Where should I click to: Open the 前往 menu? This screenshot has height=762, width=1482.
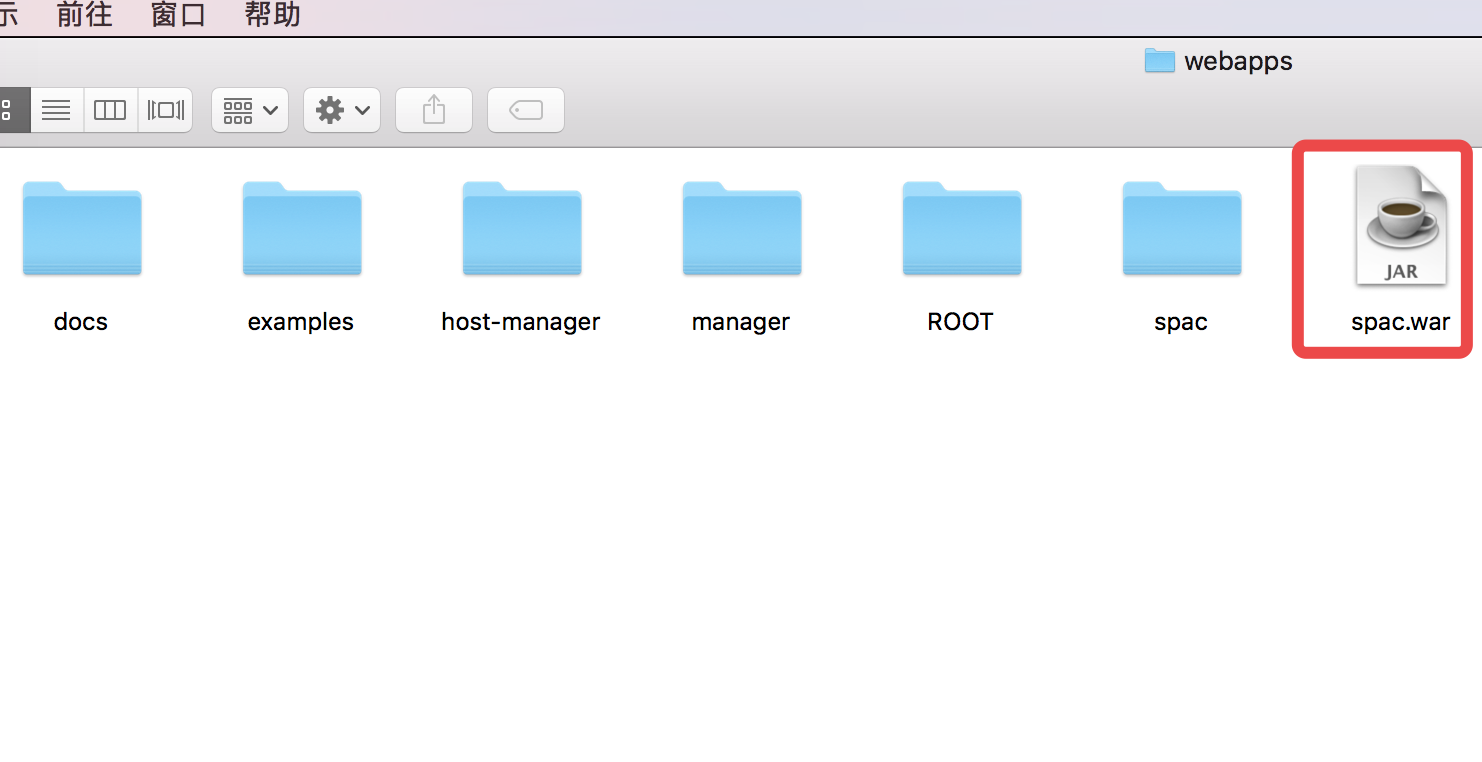[x=85, y=15]
